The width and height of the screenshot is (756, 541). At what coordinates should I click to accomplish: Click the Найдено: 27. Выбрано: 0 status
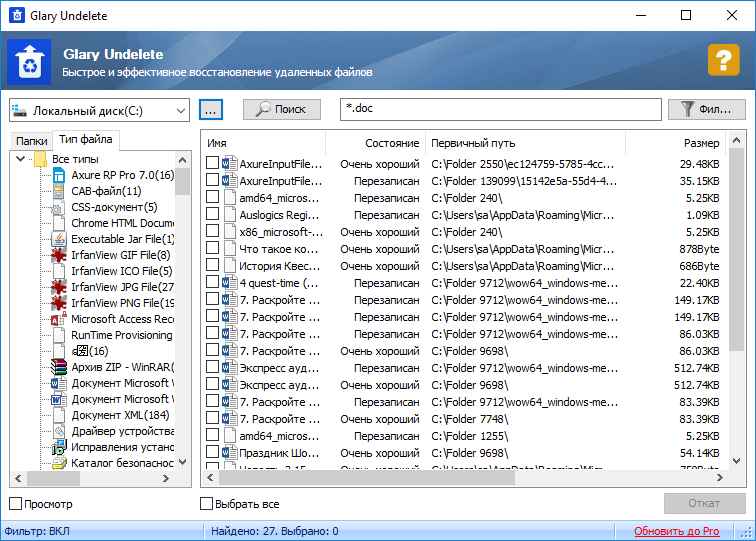coord(275,531)
